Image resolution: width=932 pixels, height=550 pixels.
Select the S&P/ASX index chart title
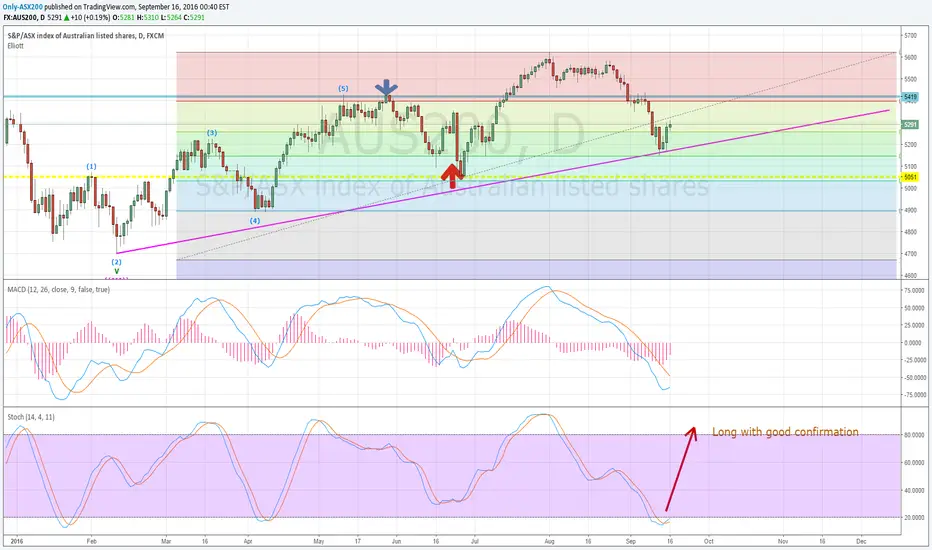coord(86,36)
